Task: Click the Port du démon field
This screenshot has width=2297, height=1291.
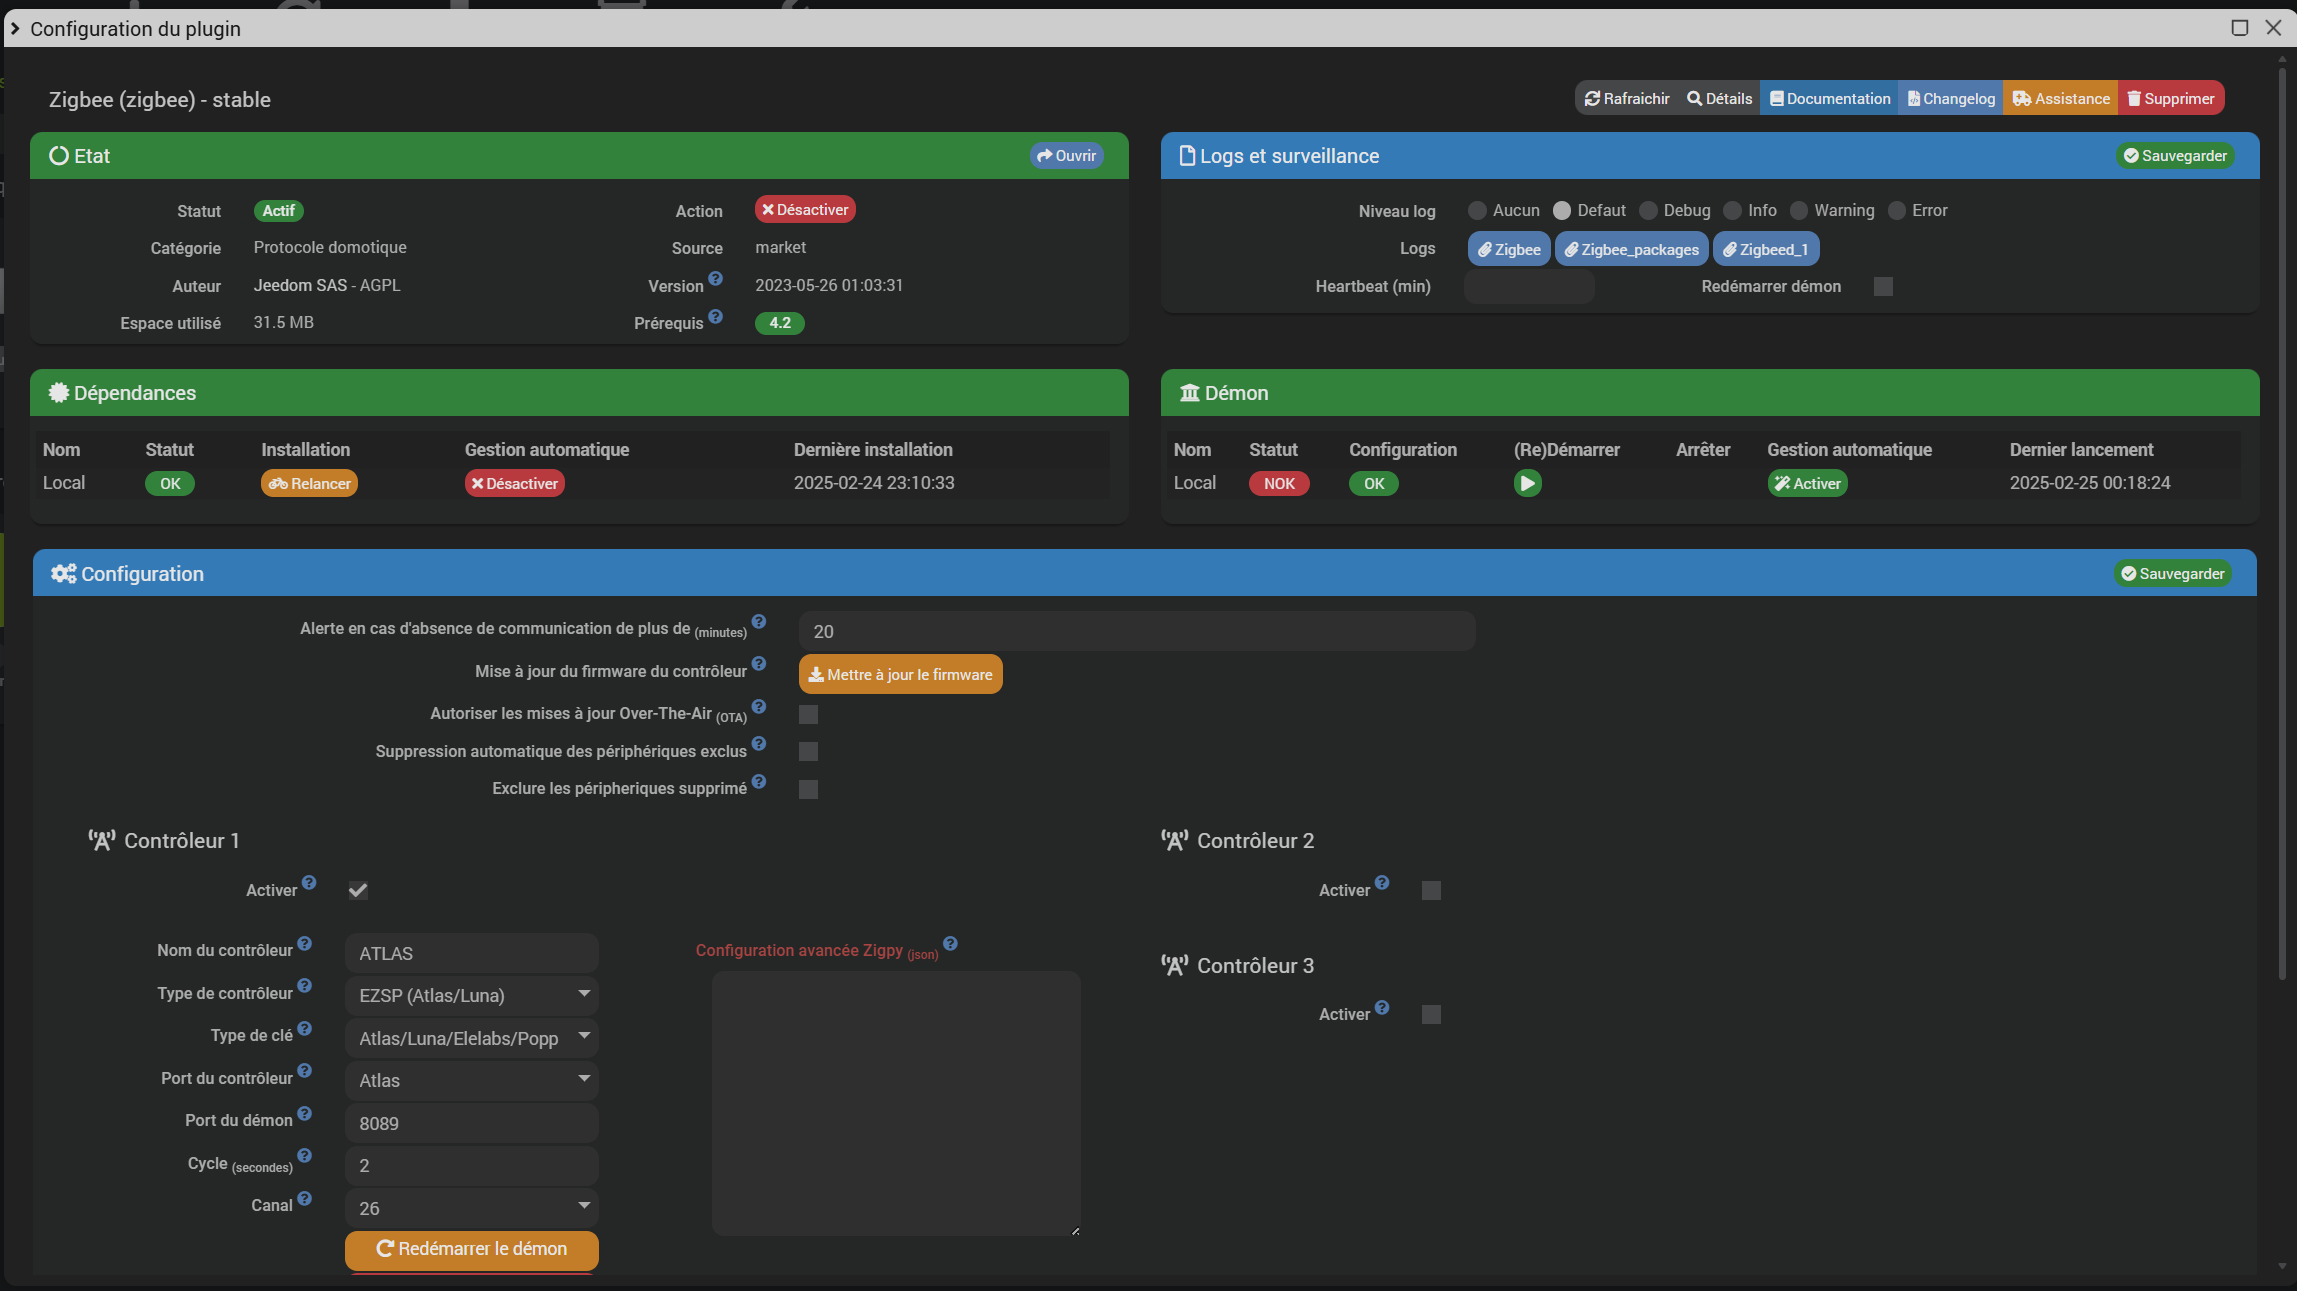Action: pyautogui.click(x=471, y=1123)
